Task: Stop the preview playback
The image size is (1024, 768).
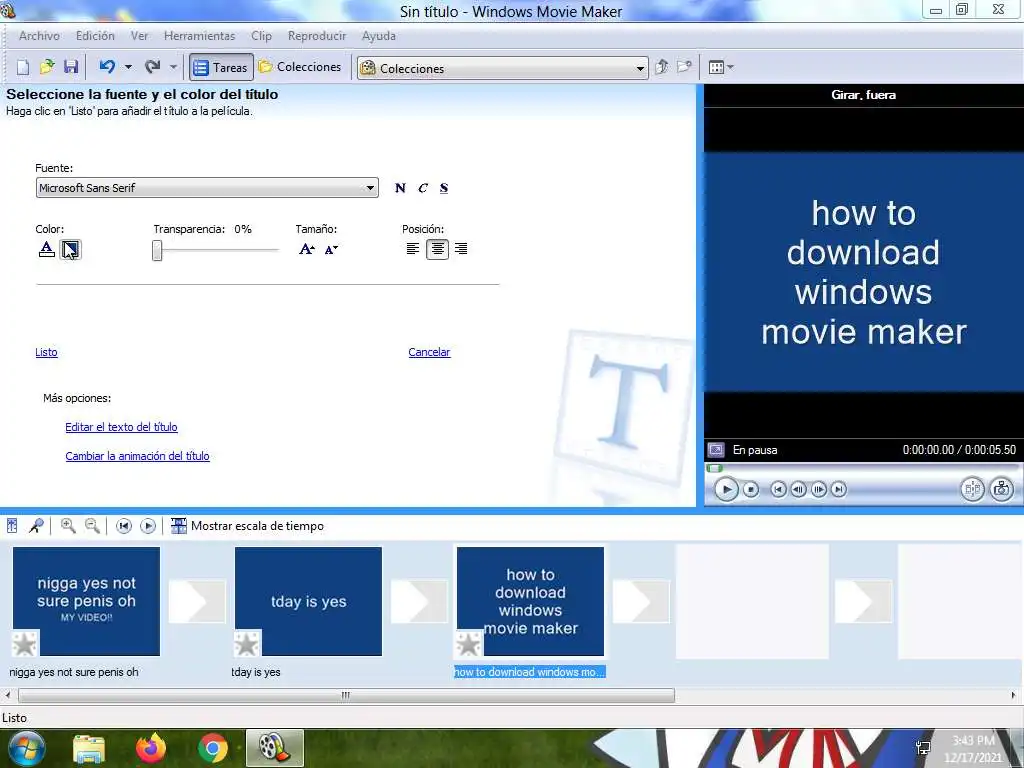Action: [x=751, y=489]
